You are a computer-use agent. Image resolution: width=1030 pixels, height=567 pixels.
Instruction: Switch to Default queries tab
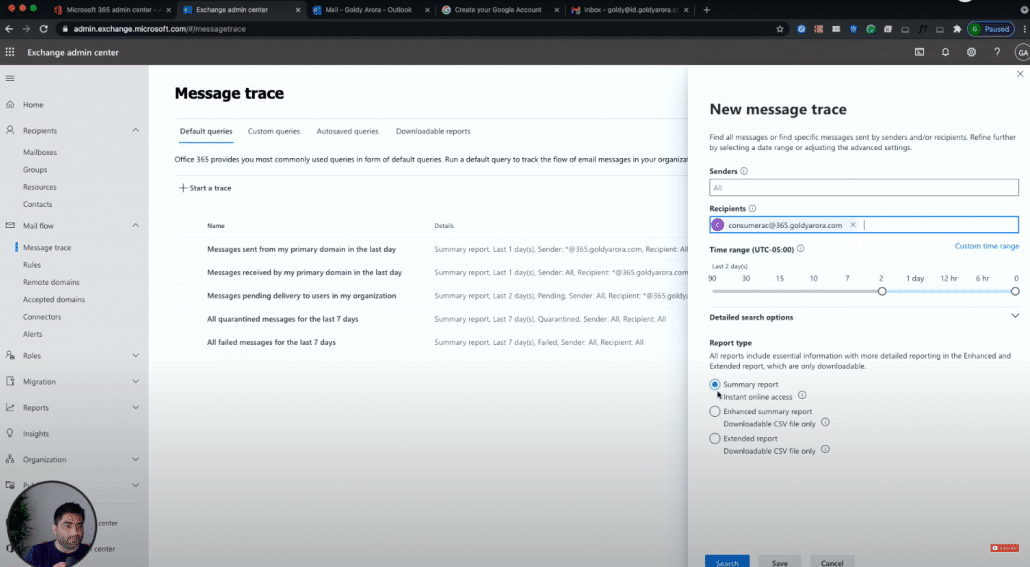[x=206, y=131]
